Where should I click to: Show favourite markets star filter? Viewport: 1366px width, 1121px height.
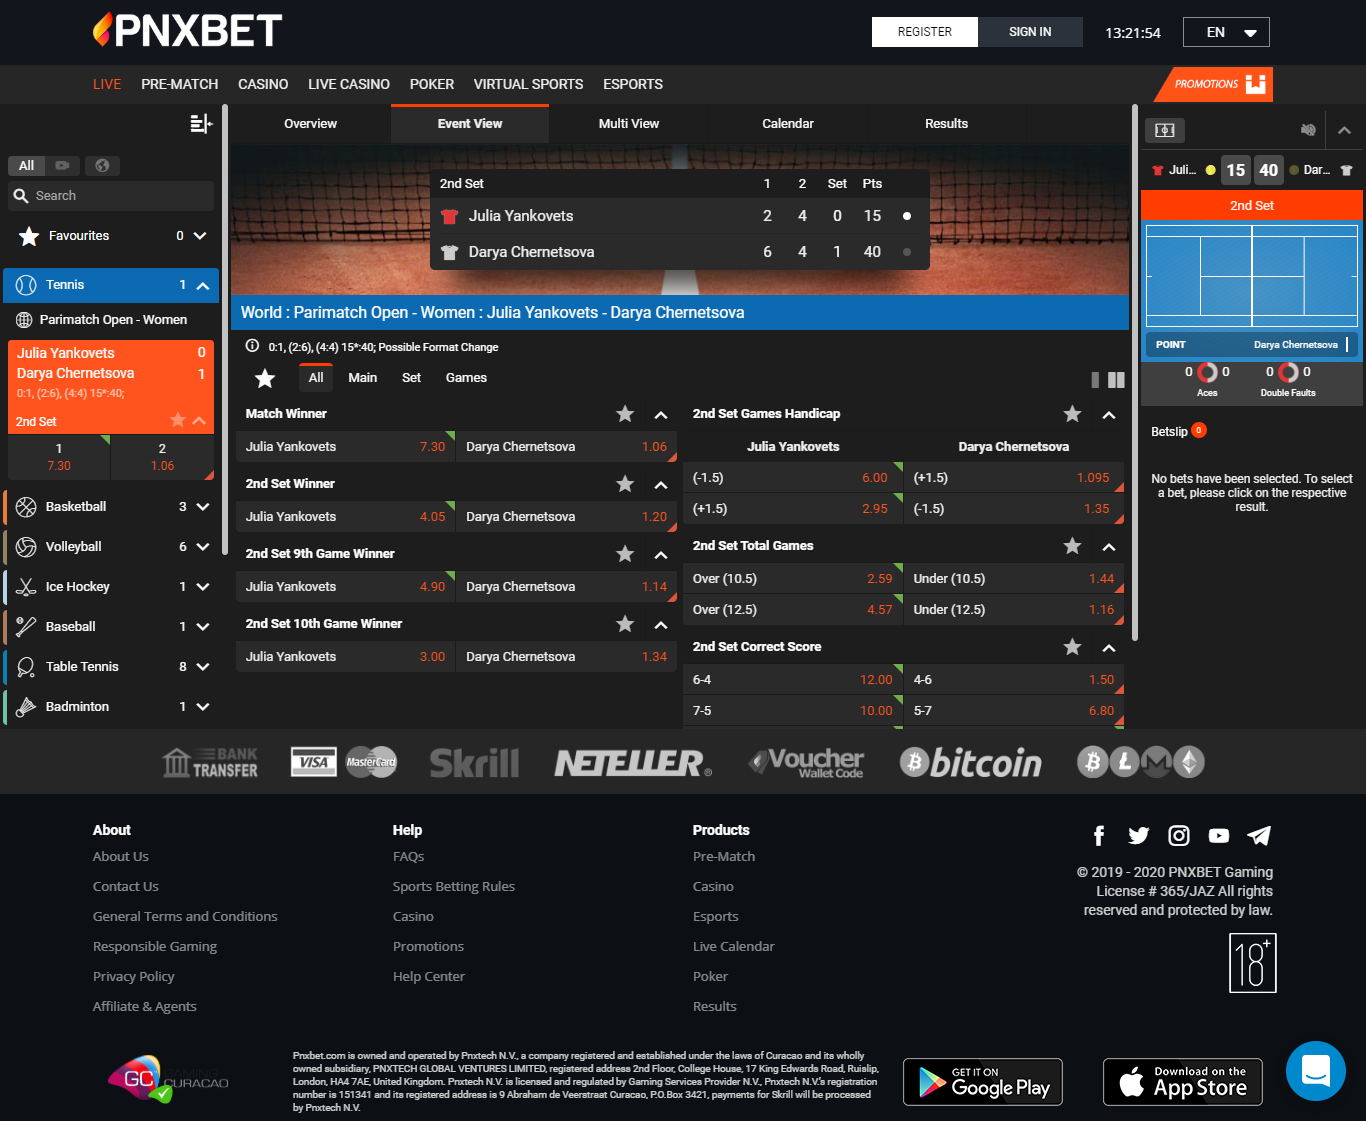coord(265,378)
